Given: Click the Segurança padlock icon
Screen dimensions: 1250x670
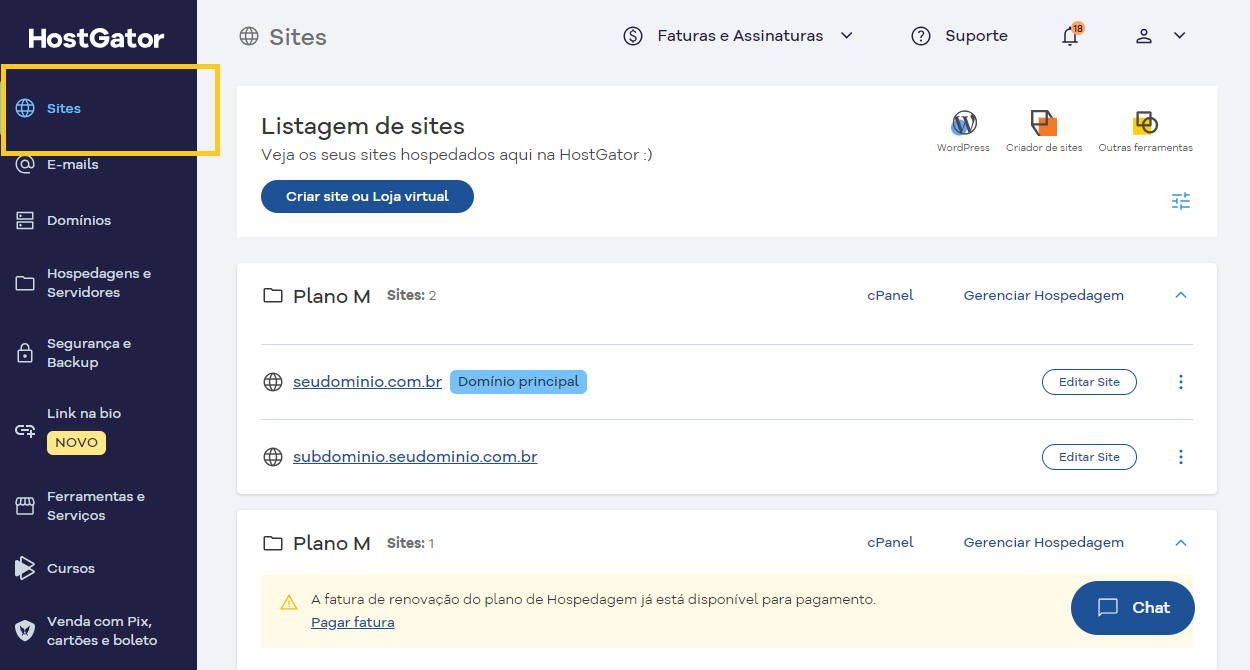Looking at the screenshot, I should coord(25,353).
